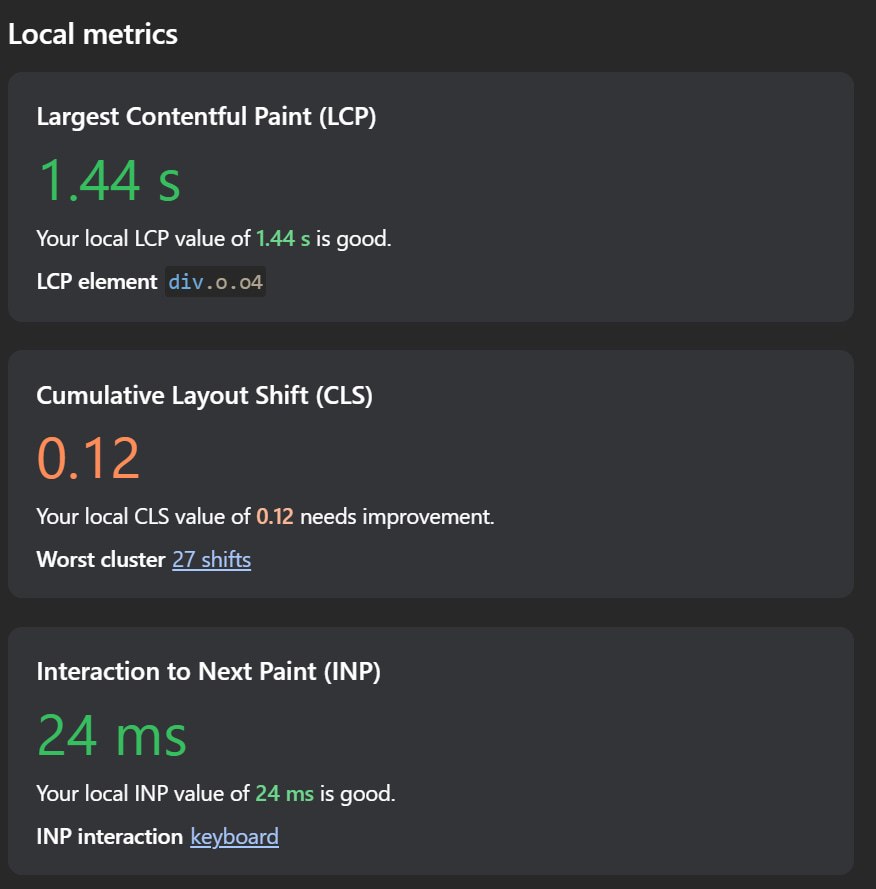Click the large 1.44 s LCP value
The height and width of the screenshot is (889, 876).
(109, 181)
